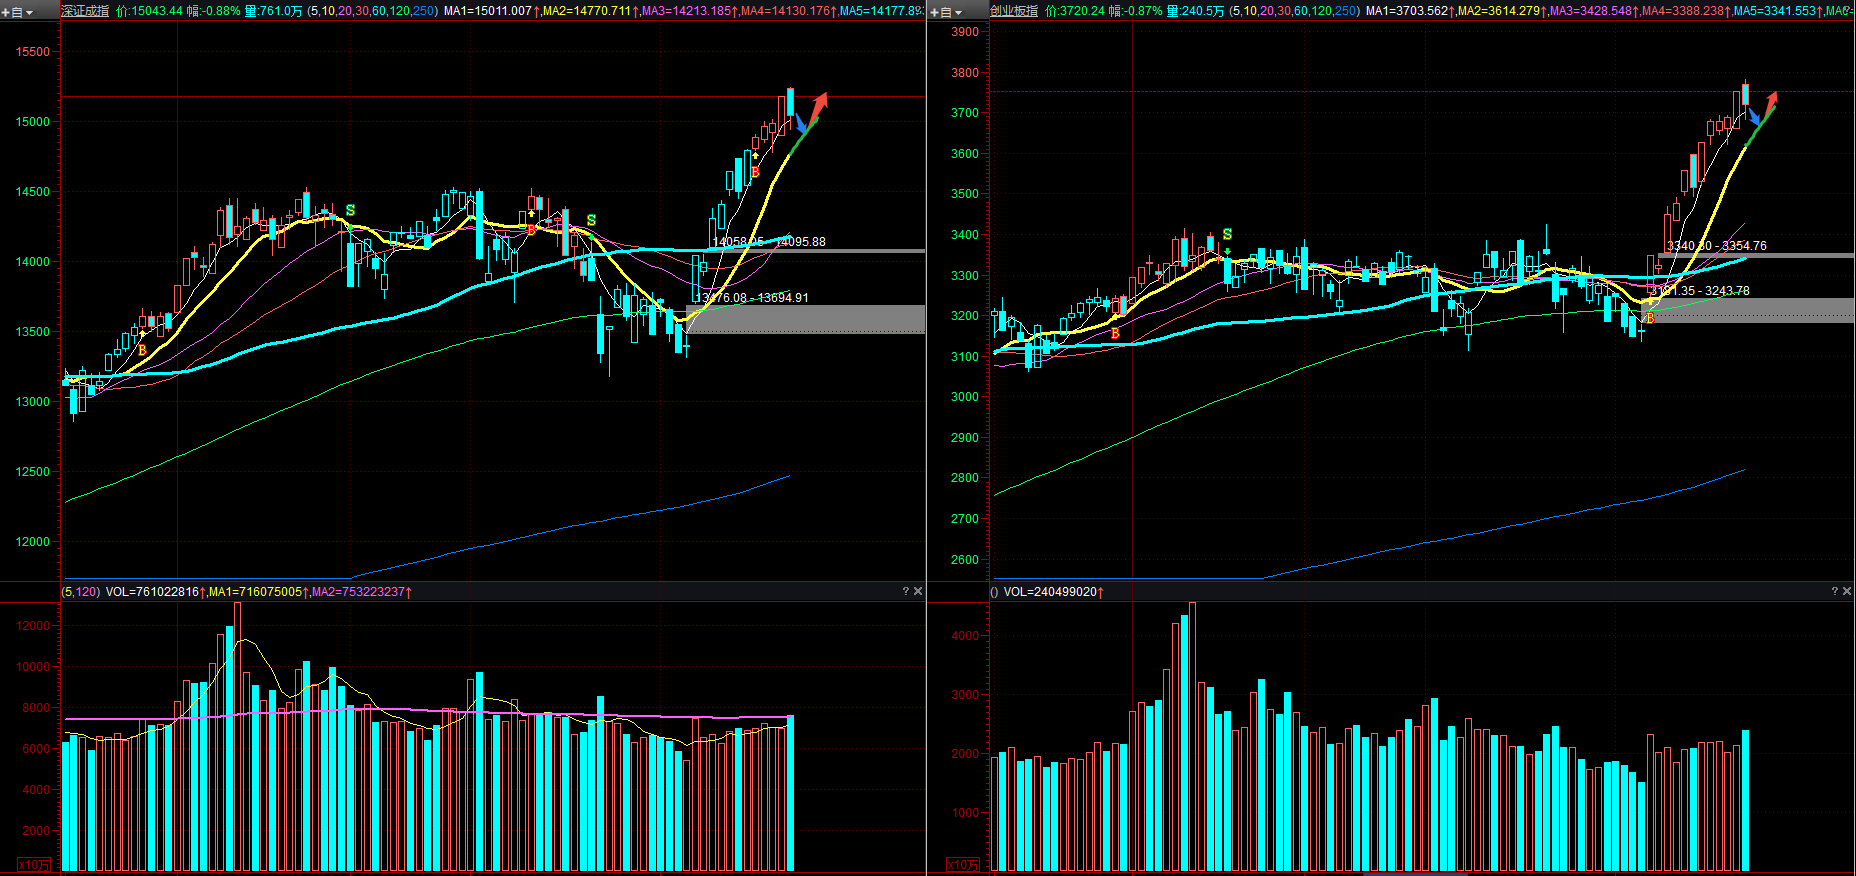This screenshot has height=876, width=1856.
Task: Click blue down-arrow marker on right chart
Action: (1753, 118)
